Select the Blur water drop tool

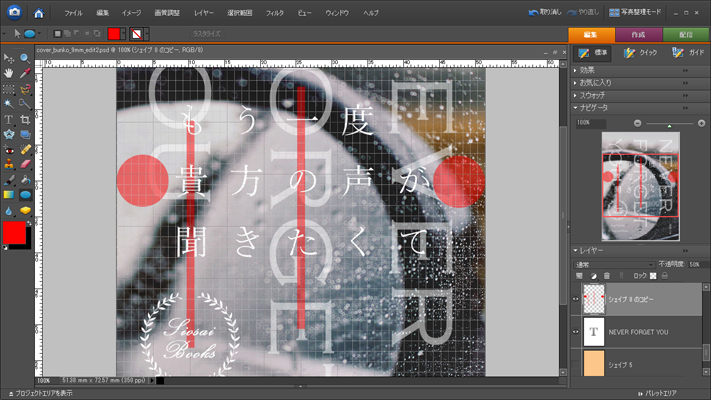9,211
